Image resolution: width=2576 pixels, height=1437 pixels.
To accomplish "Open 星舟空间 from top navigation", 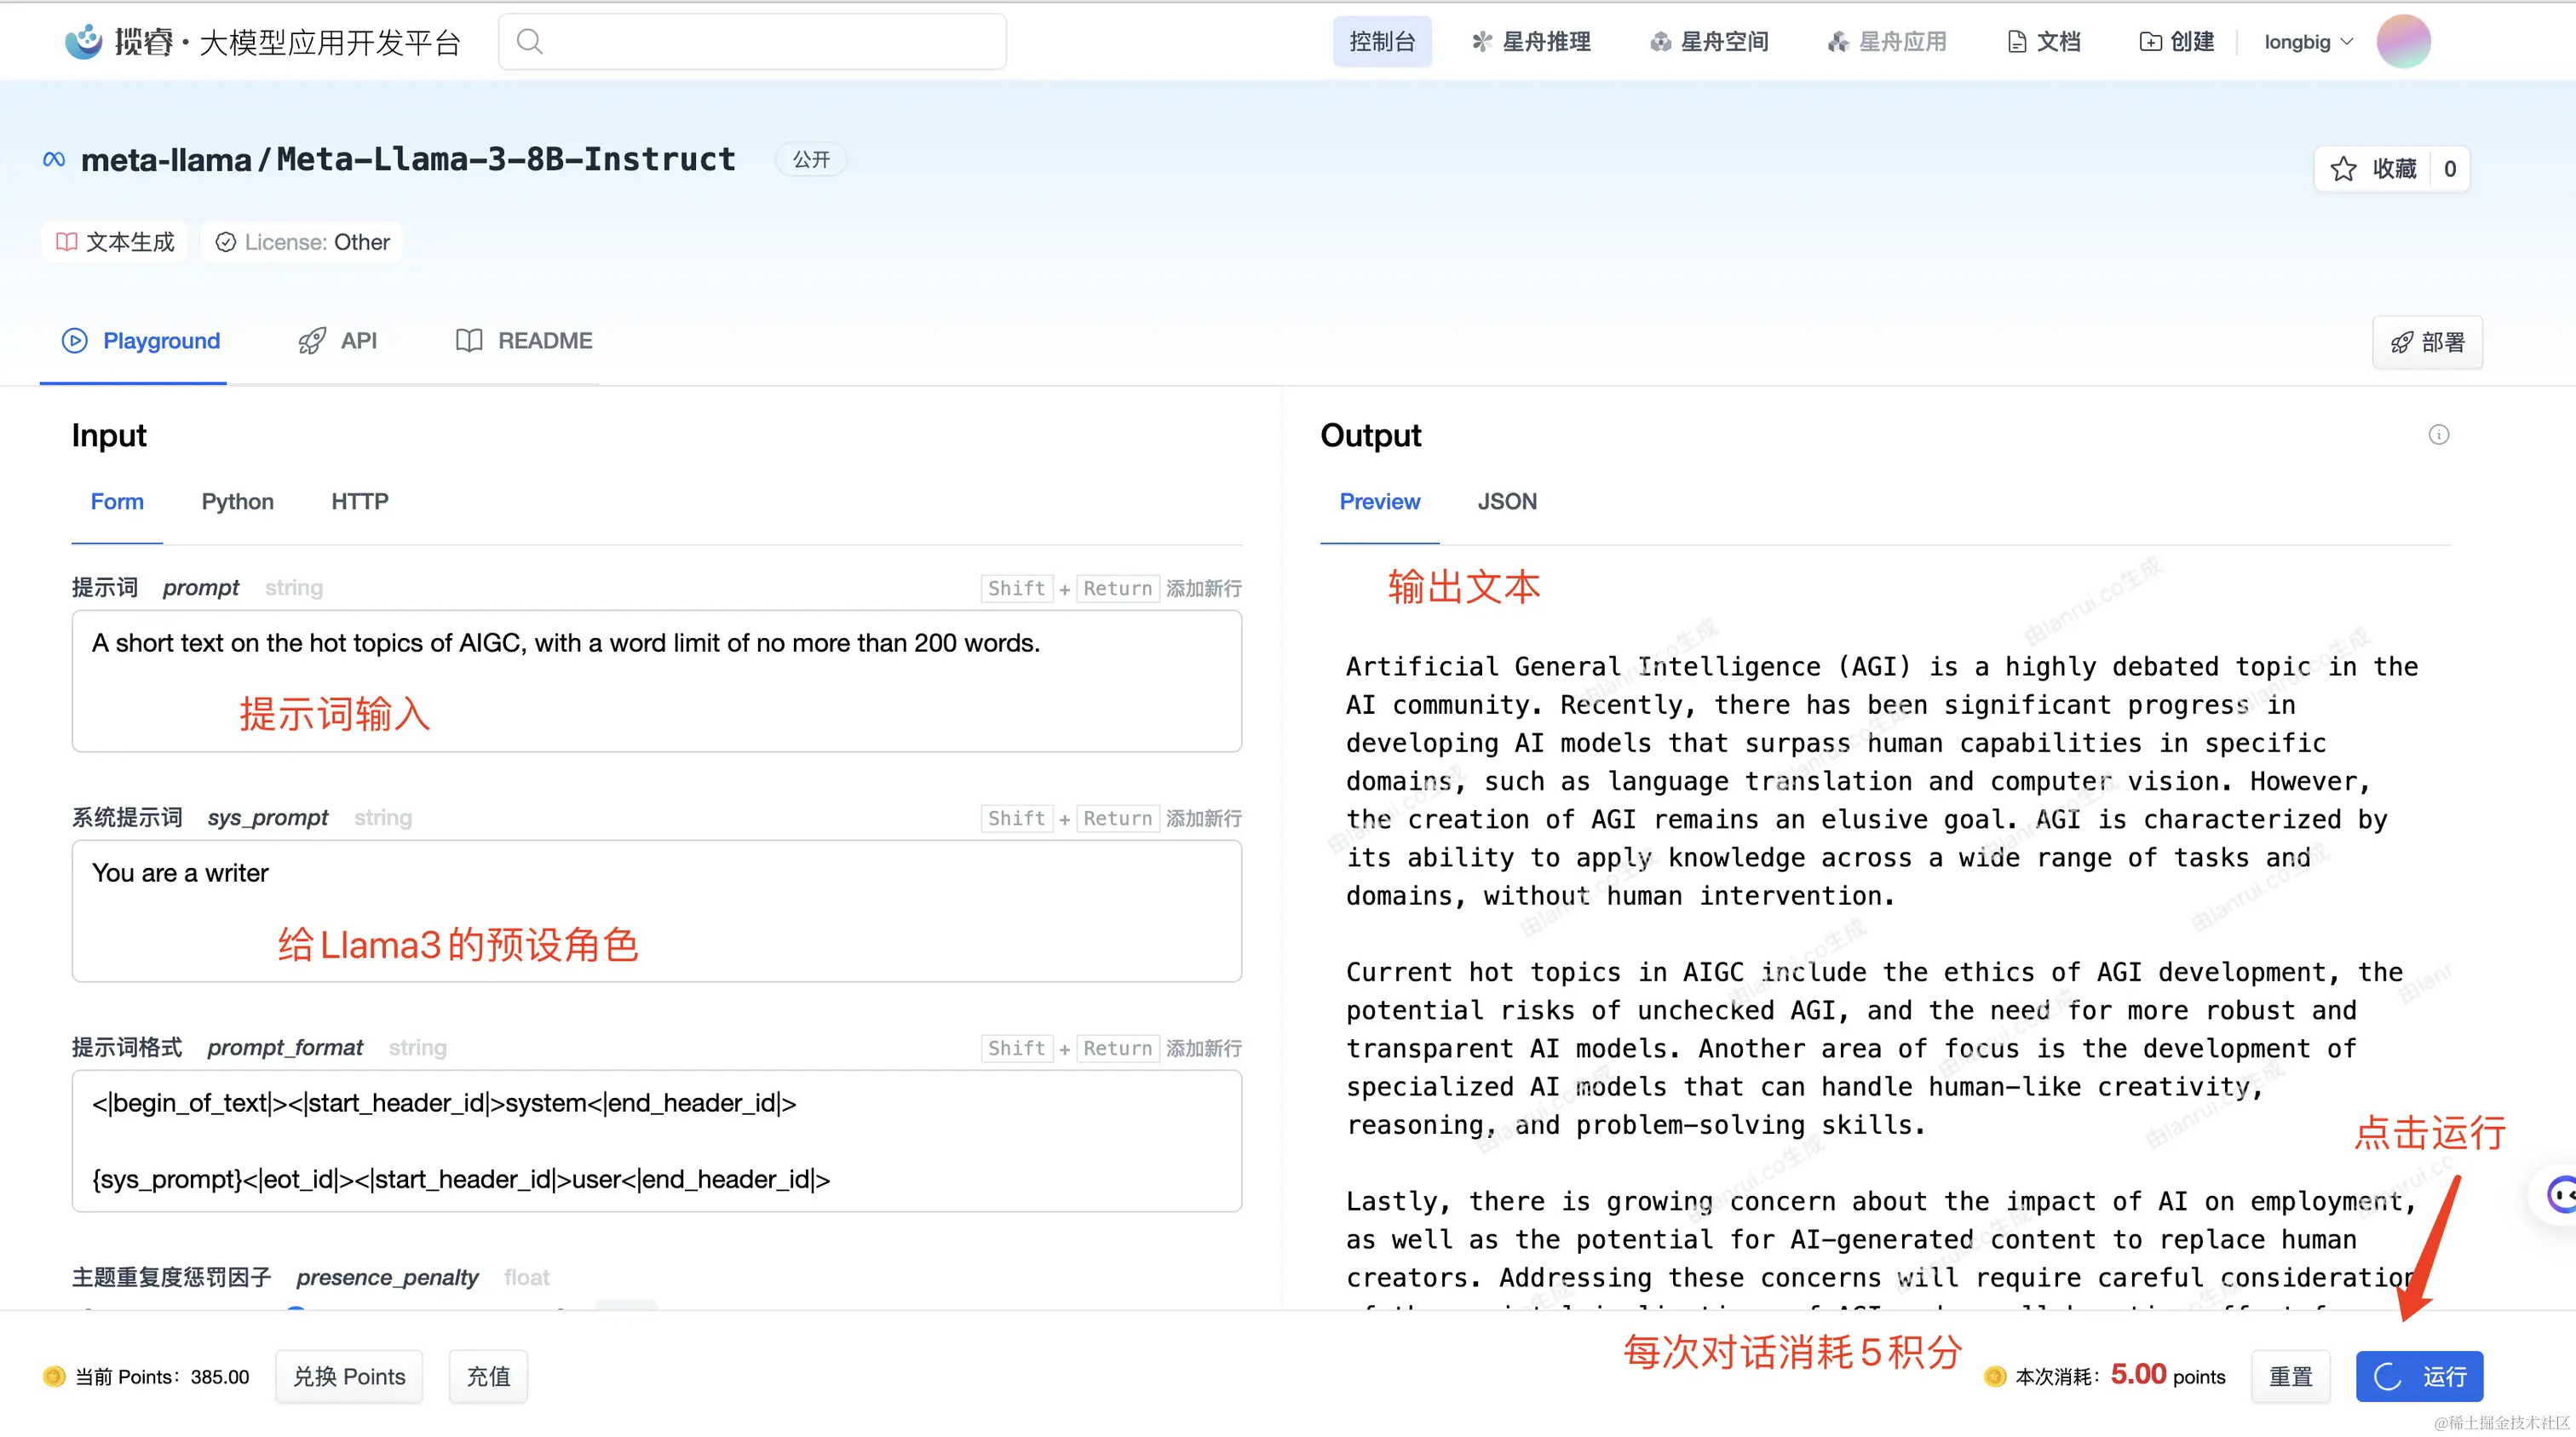I will [1709, 41].
